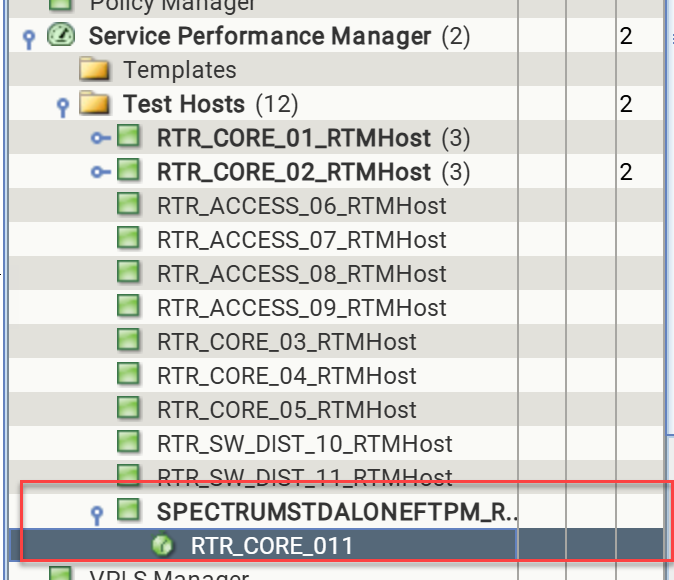Select RTR_CORE_01_RTMHost (3) label

314,138
